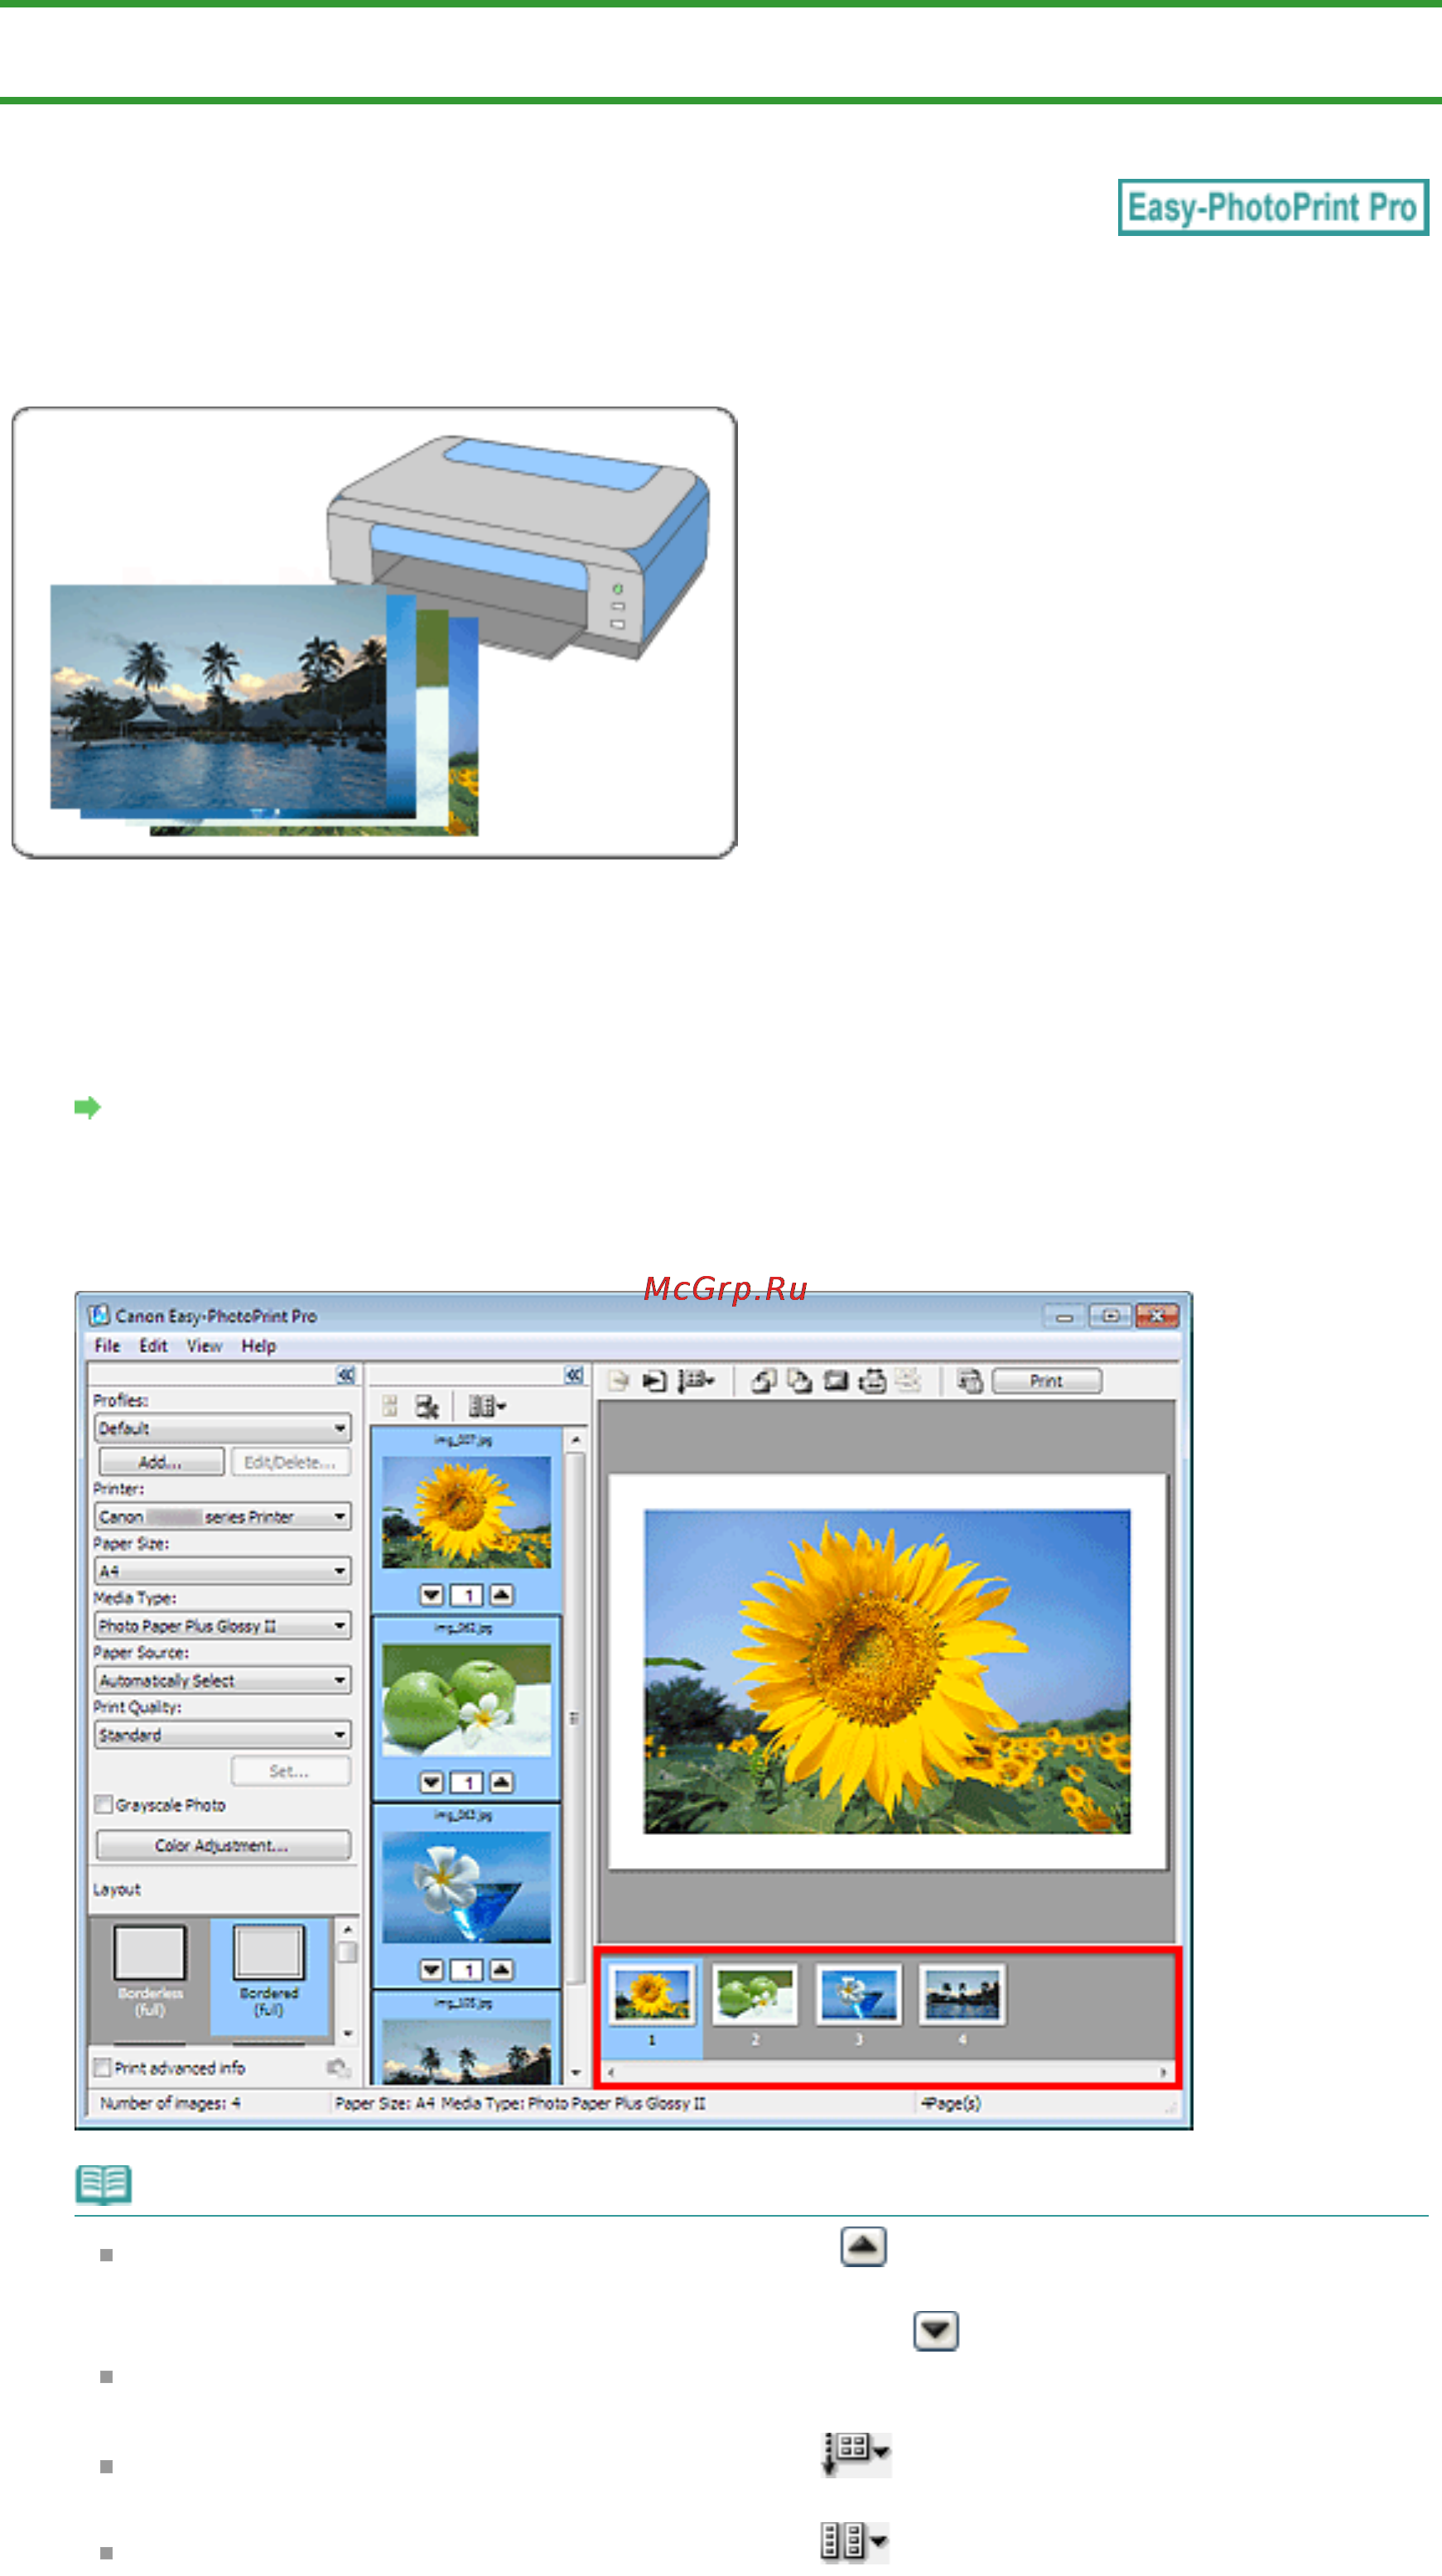Expand the Paper Source dropdown
1442x2576 pixels.
point(223,1680)
